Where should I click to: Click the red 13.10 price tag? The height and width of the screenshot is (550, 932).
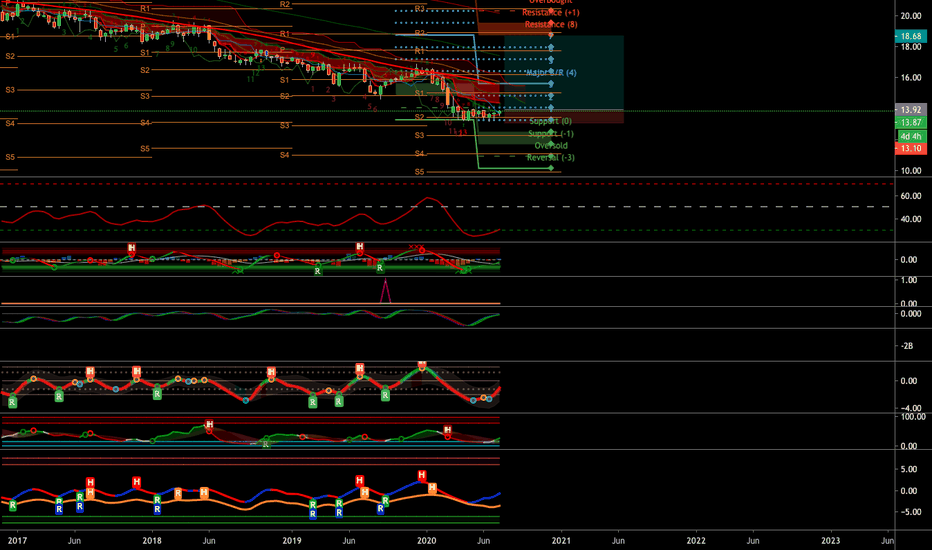point(911,149)
